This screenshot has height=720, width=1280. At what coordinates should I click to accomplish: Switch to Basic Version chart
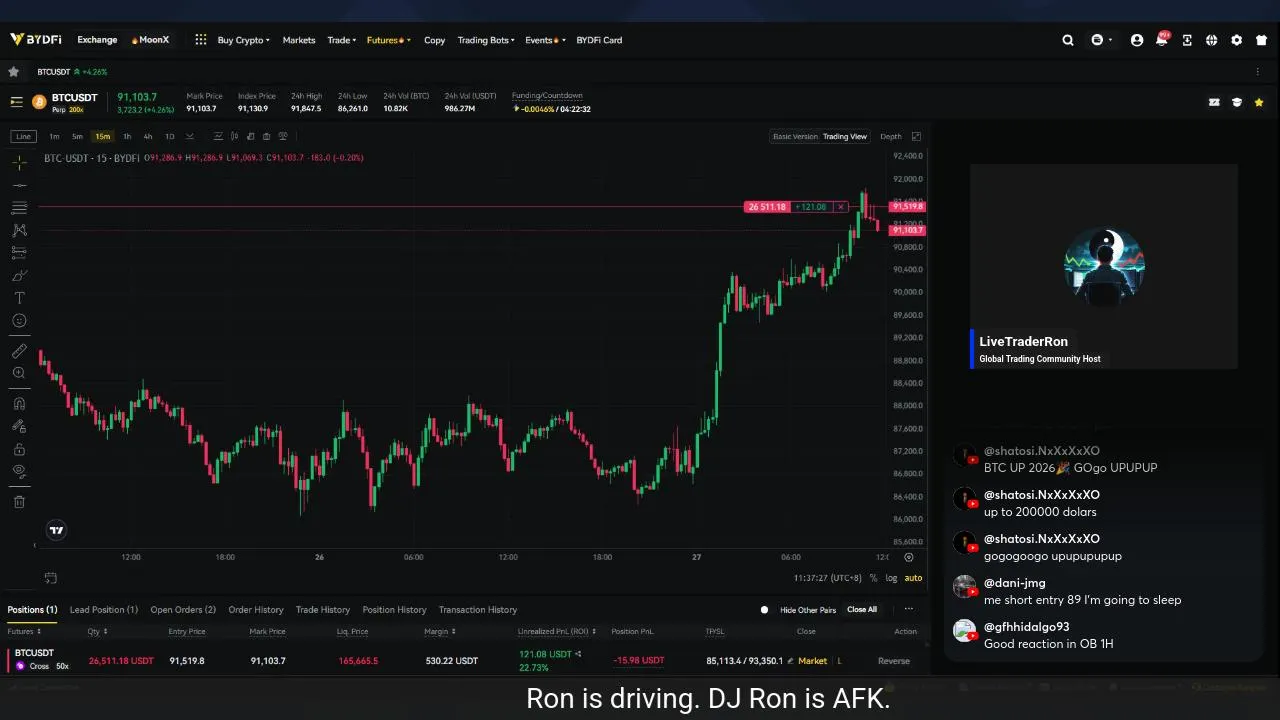[795, 136]
